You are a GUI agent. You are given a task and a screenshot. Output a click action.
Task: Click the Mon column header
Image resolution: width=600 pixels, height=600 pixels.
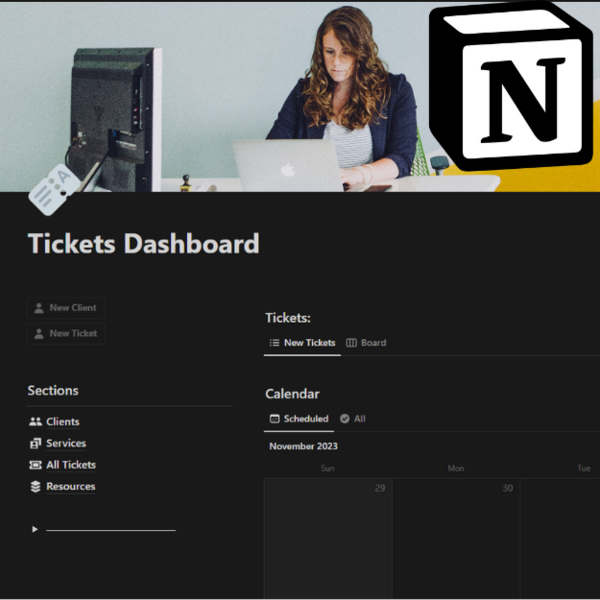click(456, 468)
